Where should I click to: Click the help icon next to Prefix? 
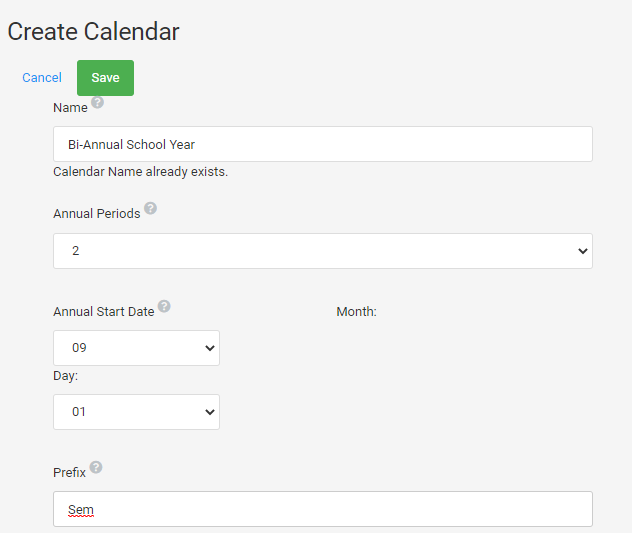[96, 467]
